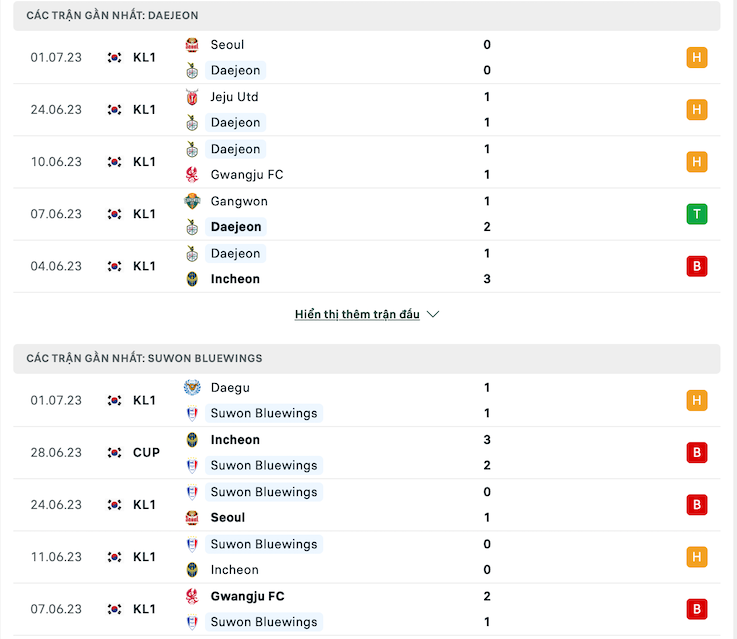Open the Suwon Bluewings team in the 01.07.23 Daegu match
737x639 pixels.
264,413
